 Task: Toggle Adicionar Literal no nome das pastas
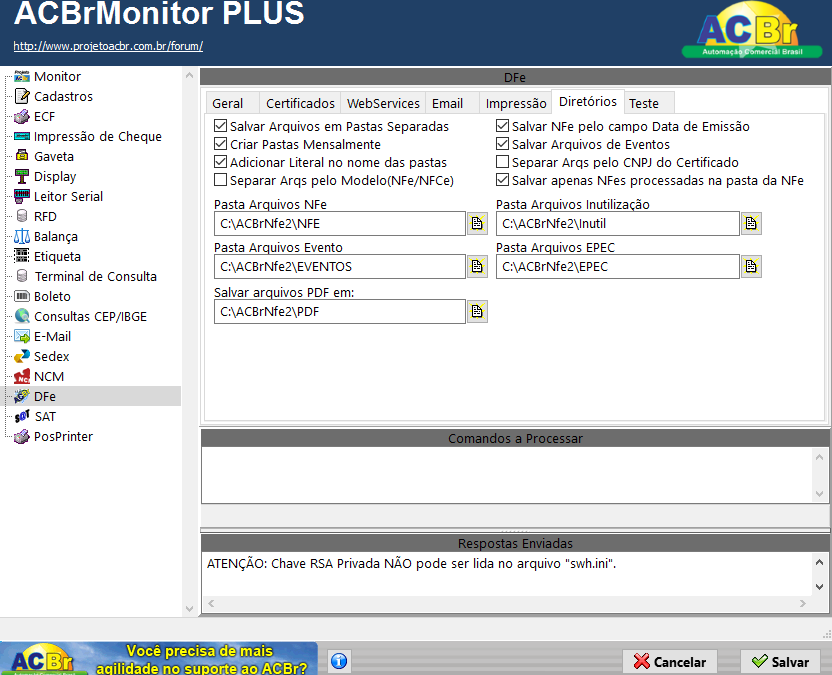coord(220,162)
